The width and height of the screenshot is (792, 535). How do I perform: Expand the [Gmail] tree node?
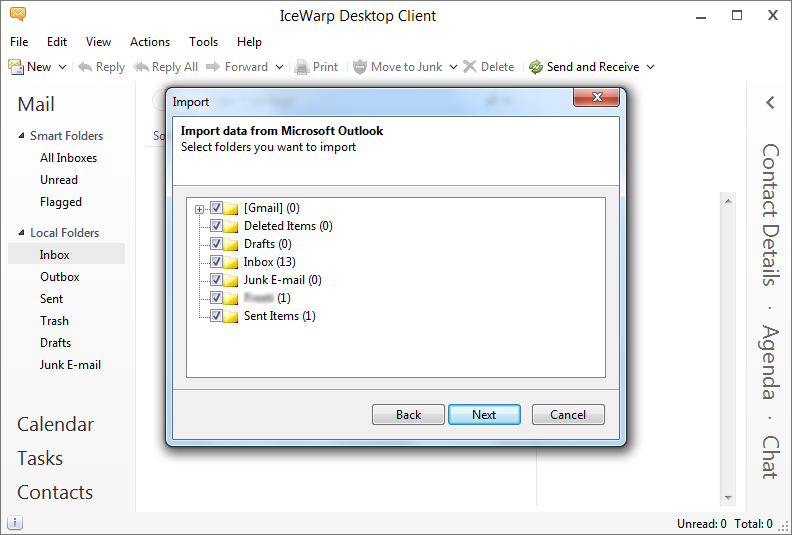pyautogui.click(x=200, y=209)
